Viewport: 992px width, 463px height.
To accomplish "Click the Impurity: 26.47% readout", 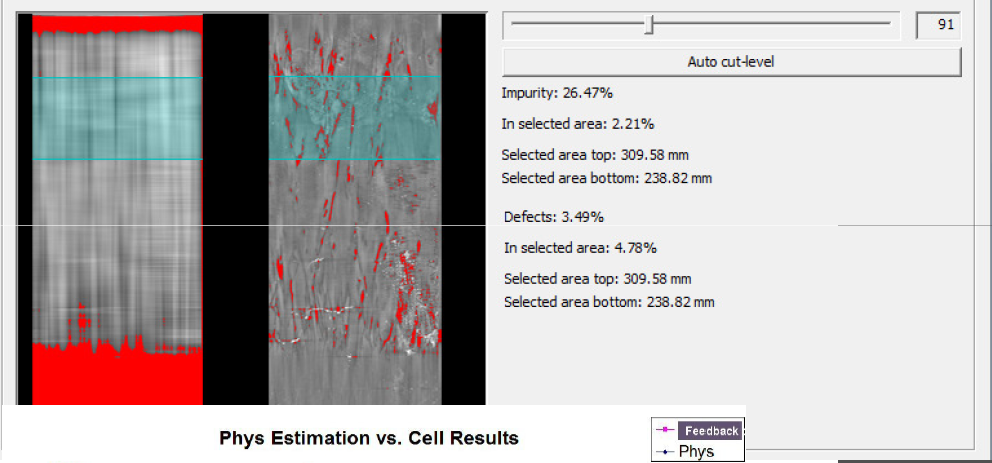I will [557, 93].
